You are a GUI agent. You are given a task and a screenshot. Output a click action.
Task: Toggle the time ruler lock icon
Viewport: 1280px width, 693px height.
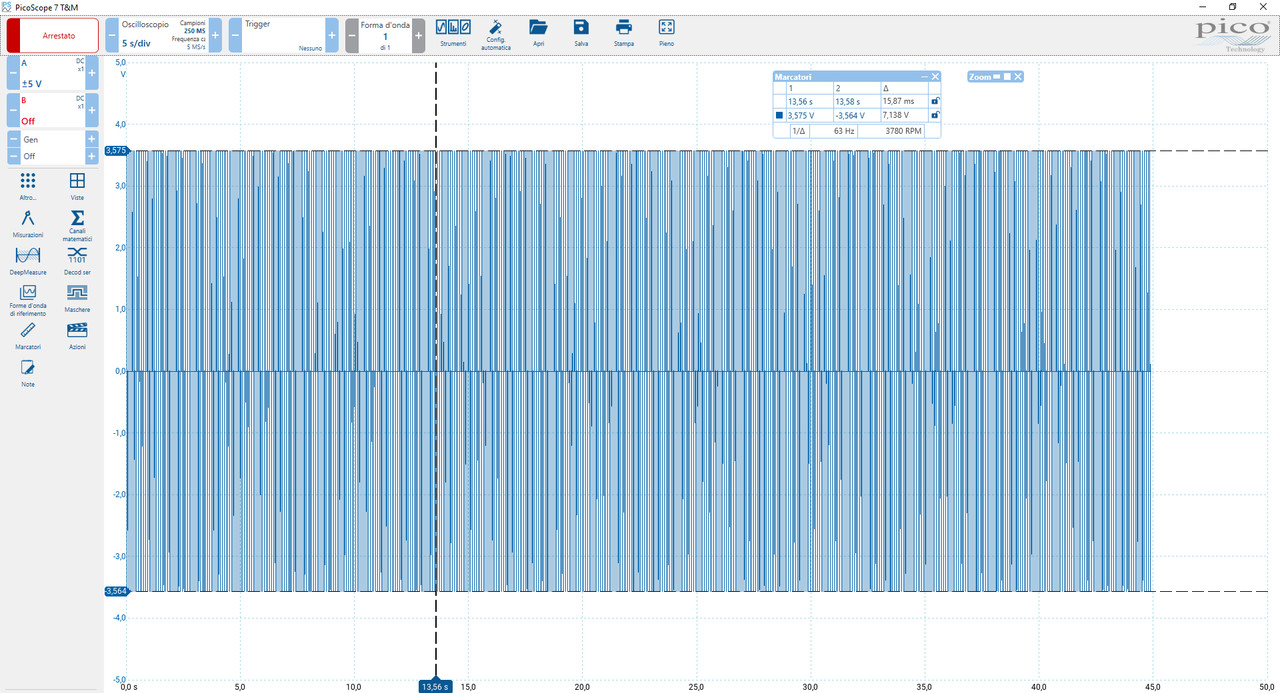point(935,101)
